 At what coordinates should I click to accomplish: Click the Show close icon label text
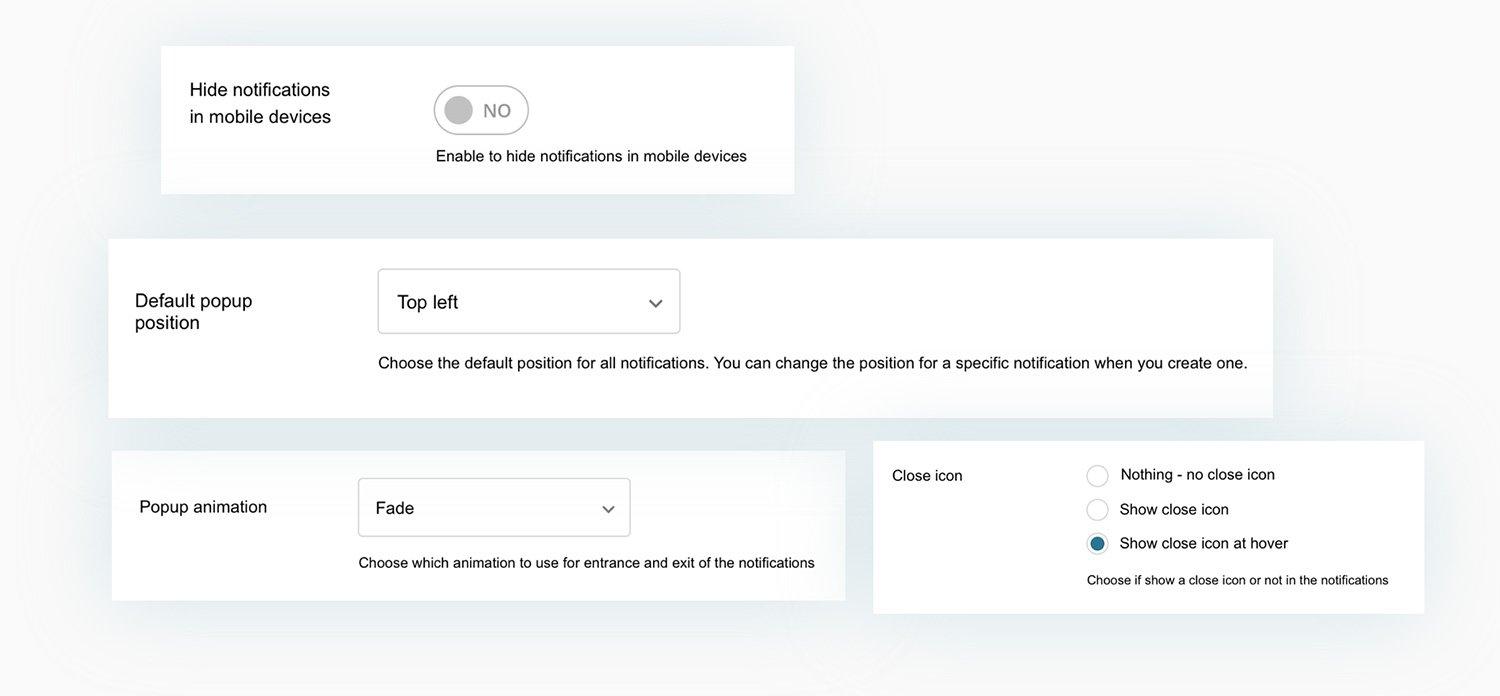point(1174,509)
